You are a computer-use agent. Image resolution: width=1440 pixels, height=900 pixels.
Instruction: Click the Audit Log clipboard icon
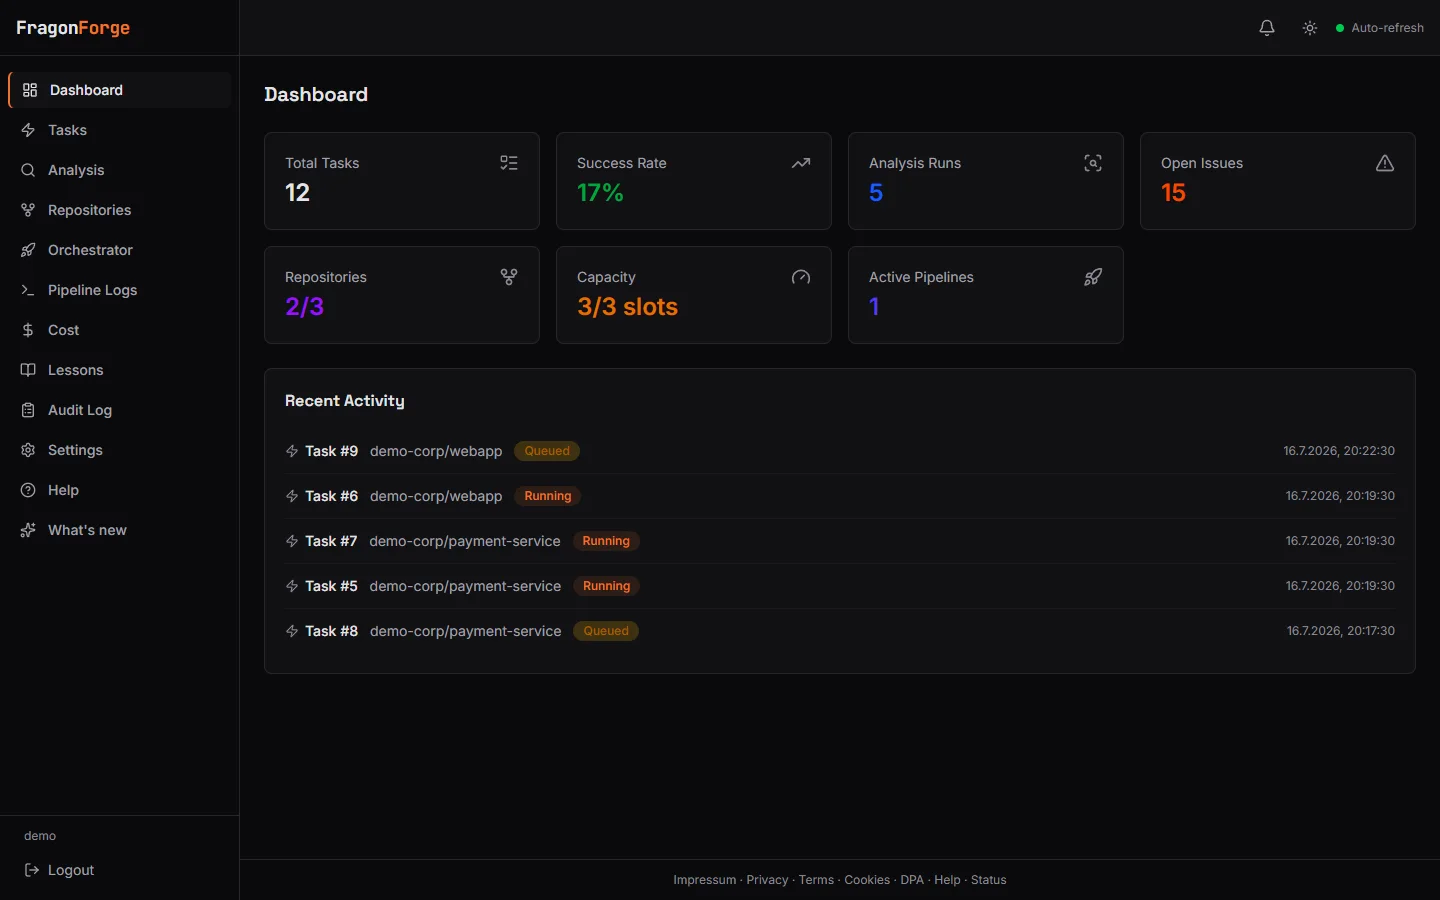28,410
